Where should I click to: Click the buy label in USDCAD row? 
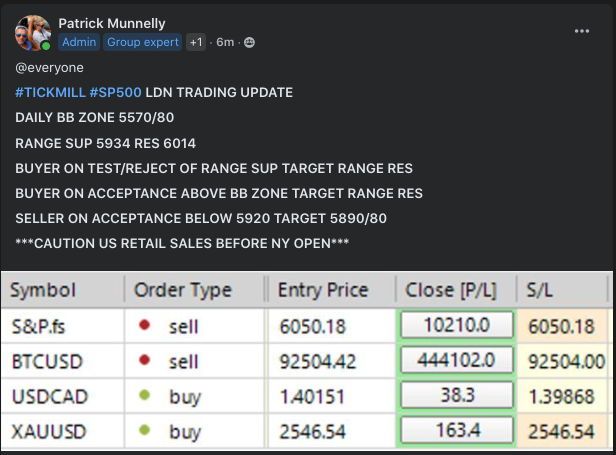point(185,397)
